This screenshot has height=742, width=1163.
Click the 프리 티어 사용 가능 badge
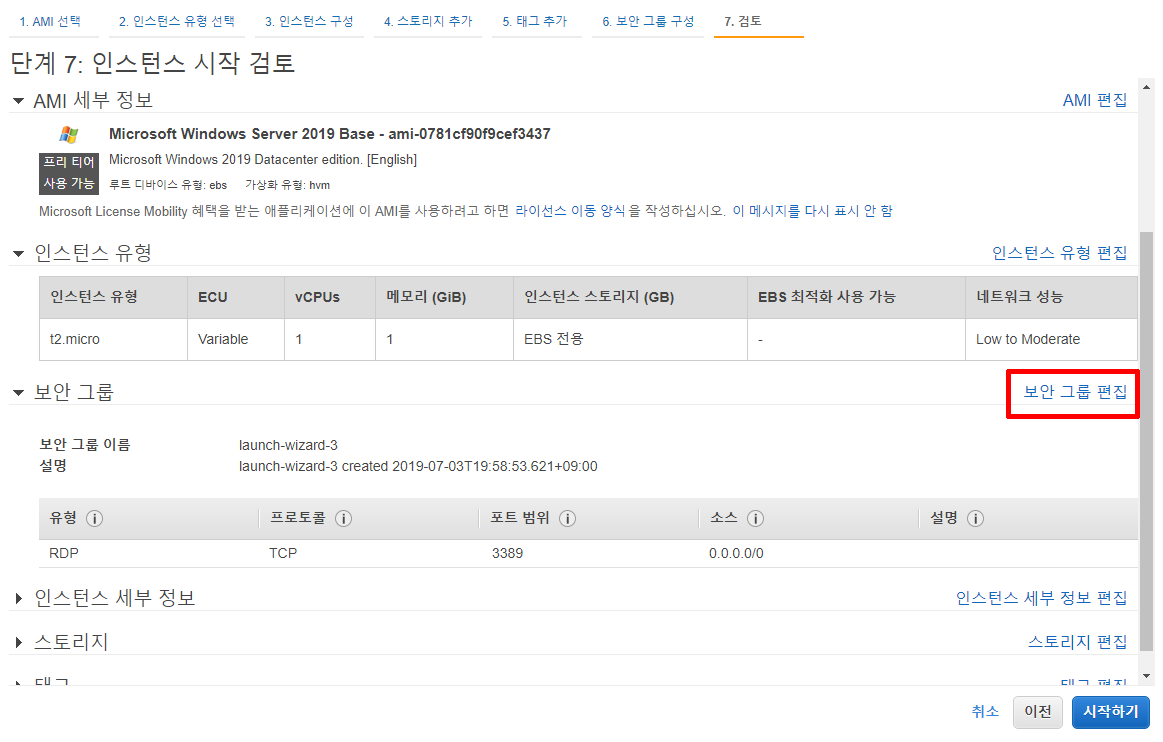[x=69, y=173]
